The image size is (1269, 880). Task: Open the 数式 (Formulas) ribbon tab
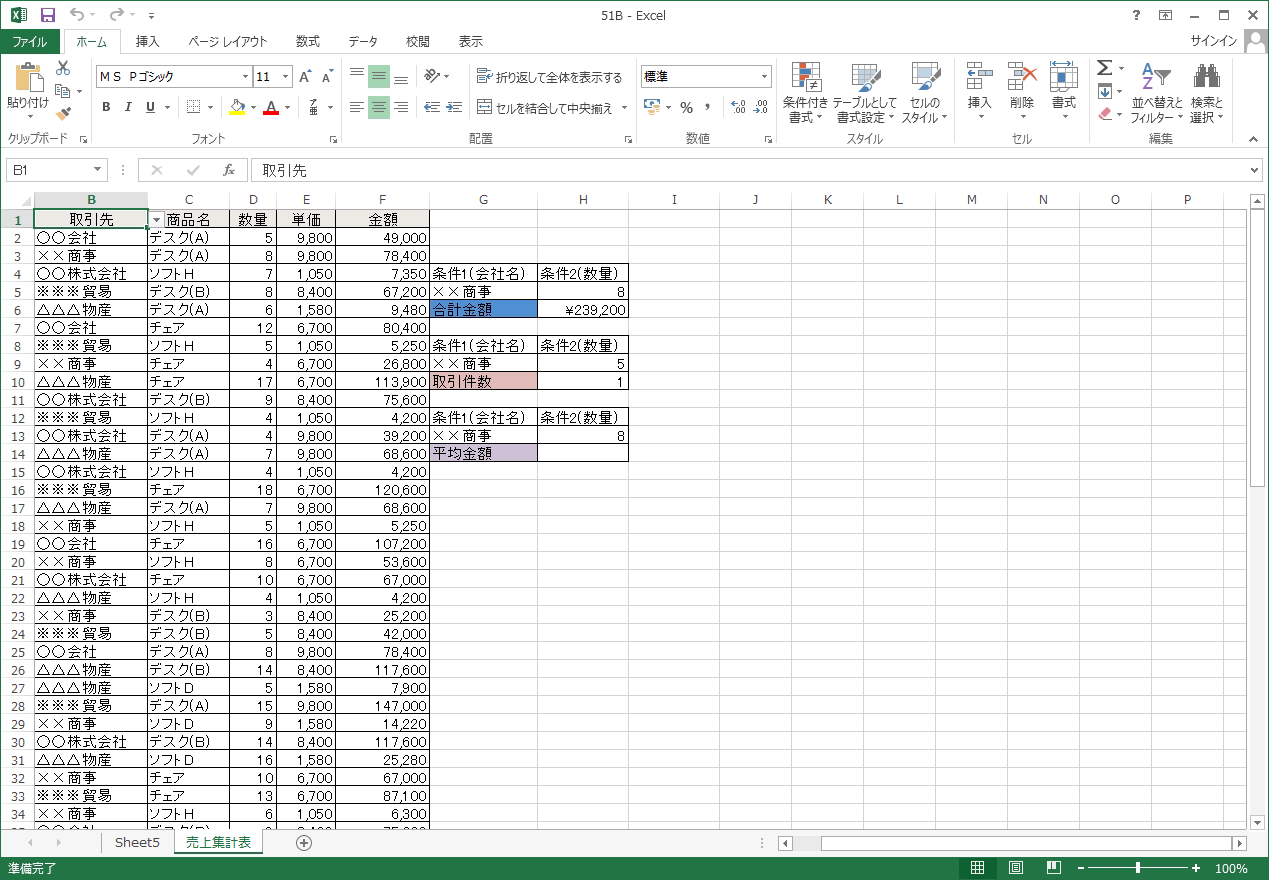(308, 41)
